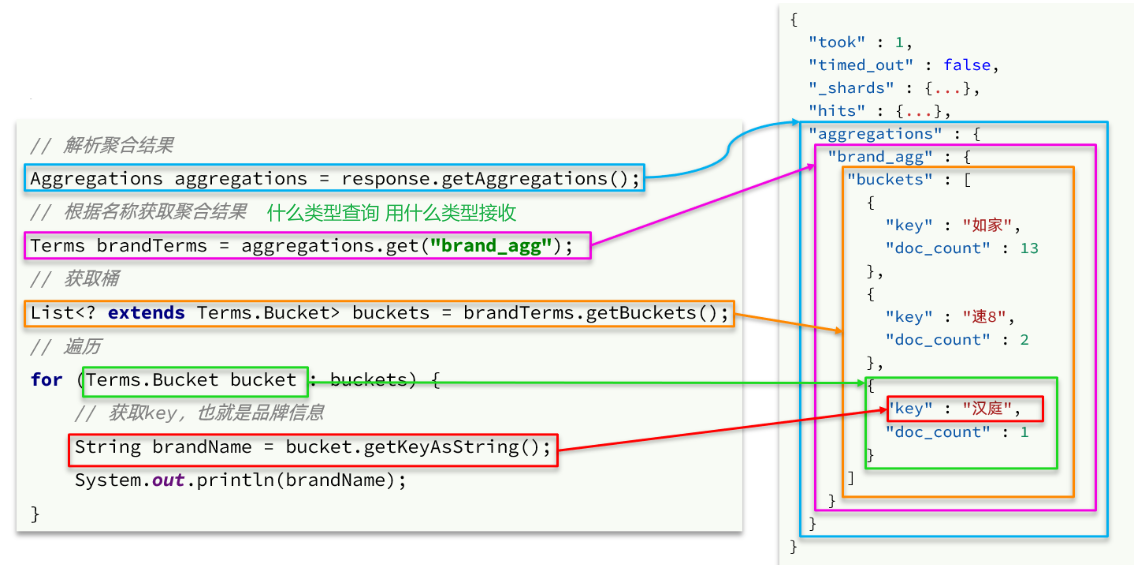Screen dimensions: 1135x565
Task: Click the comment "// 解析聚合结果"
Action: pos(101,145)
